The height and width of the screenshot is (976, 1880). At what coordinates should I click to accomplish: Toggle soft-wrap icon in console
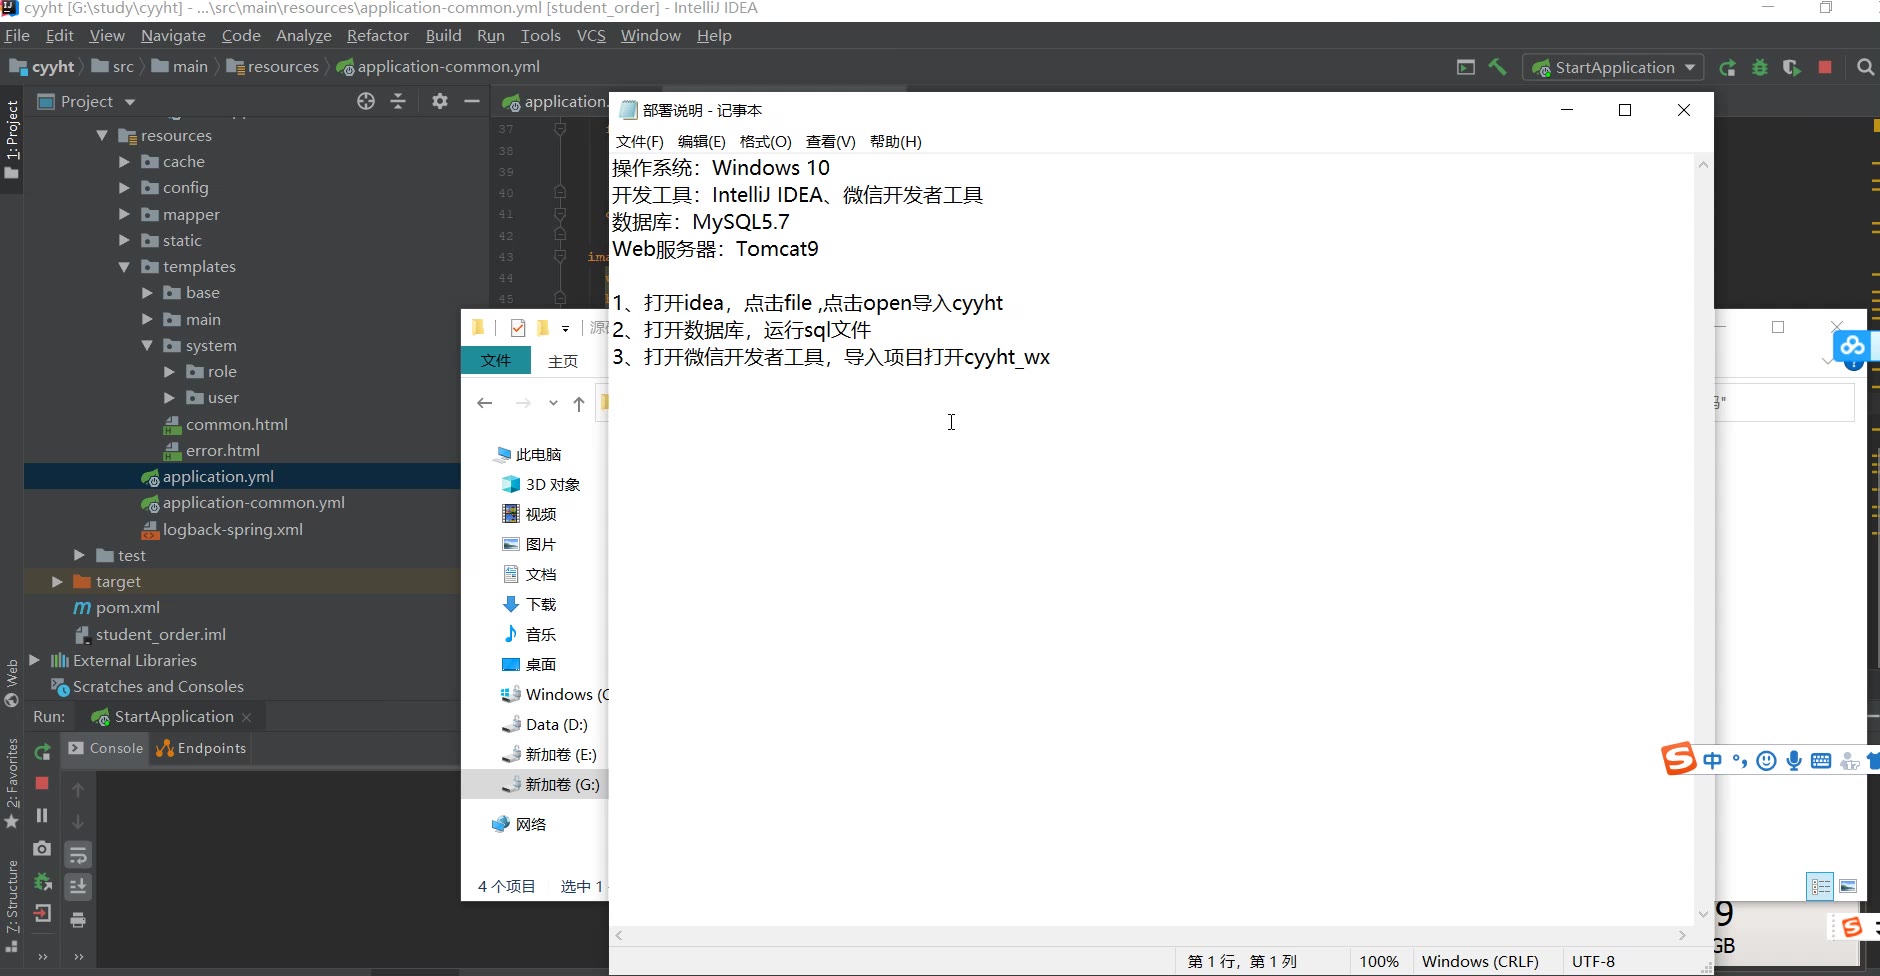click(x=78, y=855)
